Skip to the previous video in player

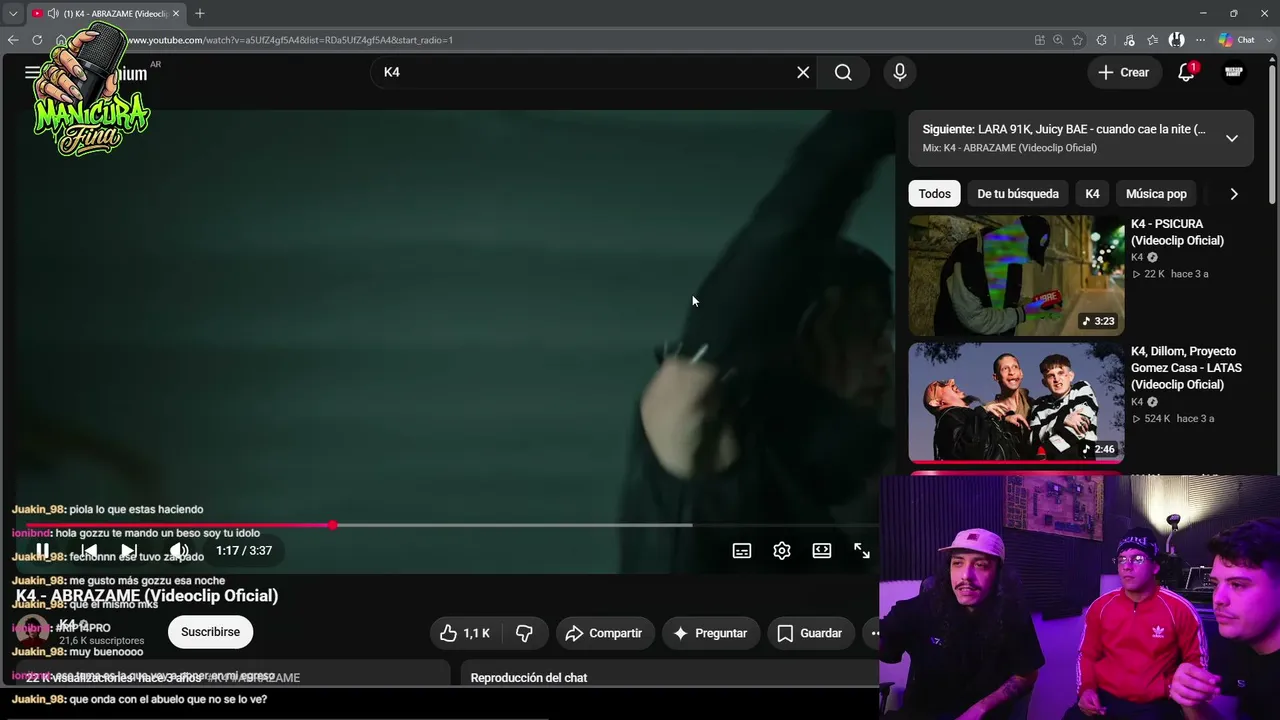pos(89,551)
